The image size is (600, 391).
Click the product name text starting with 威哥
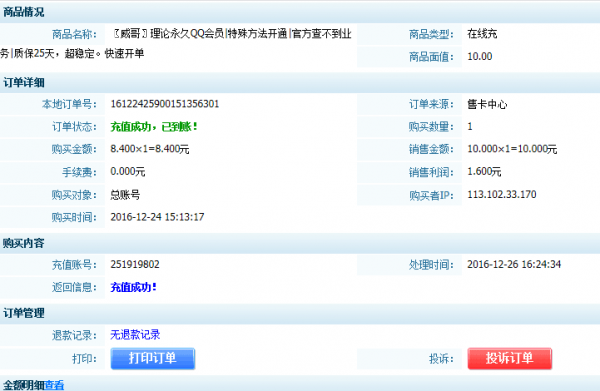tap(176, 44)
